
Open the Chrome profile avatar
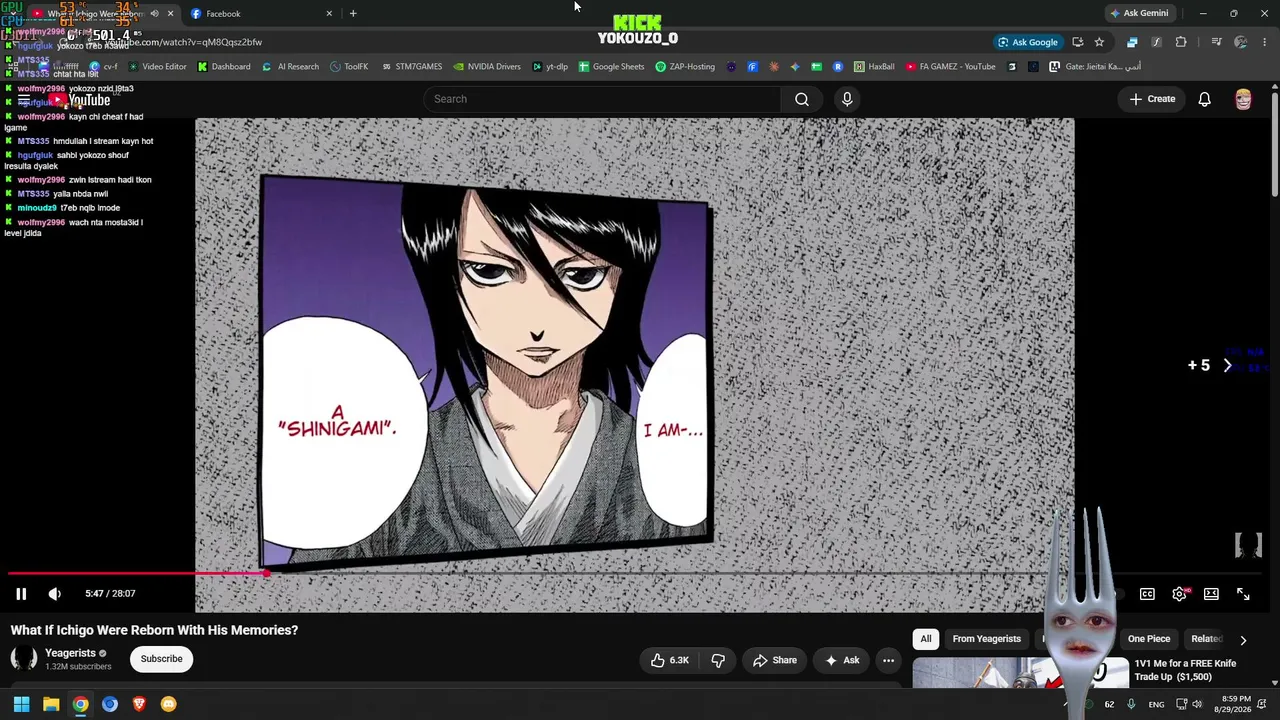[x=1241, y=42]
